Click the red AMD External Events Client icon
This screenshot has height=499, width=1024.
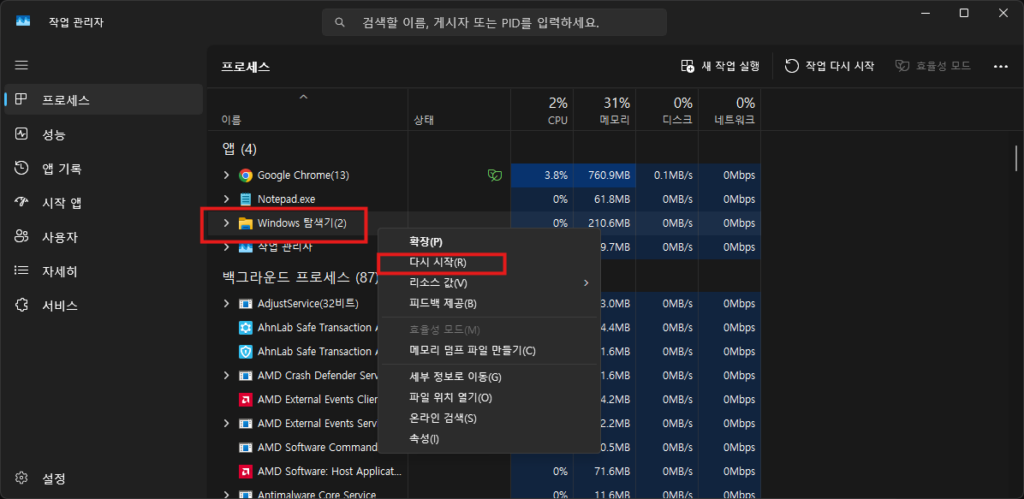tap(246, 399)
